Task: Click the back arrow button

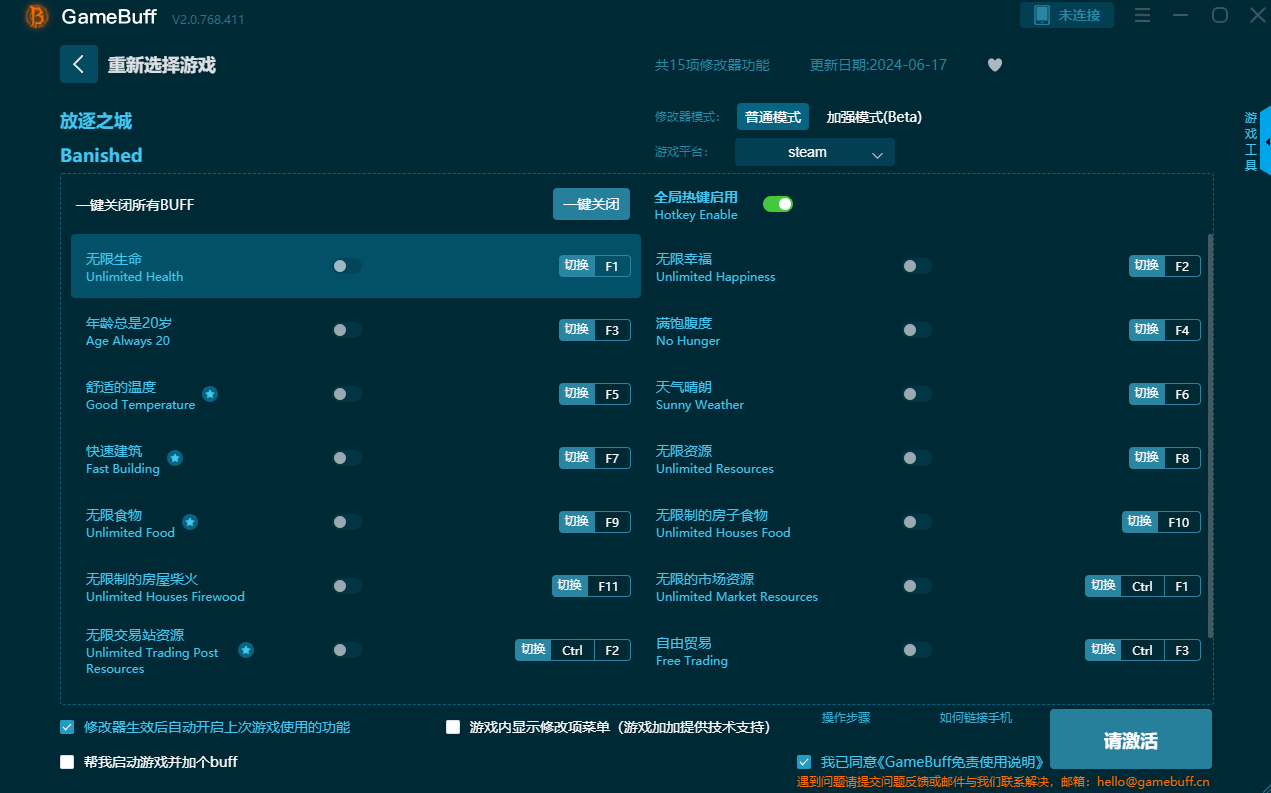Action: (79, 64)
